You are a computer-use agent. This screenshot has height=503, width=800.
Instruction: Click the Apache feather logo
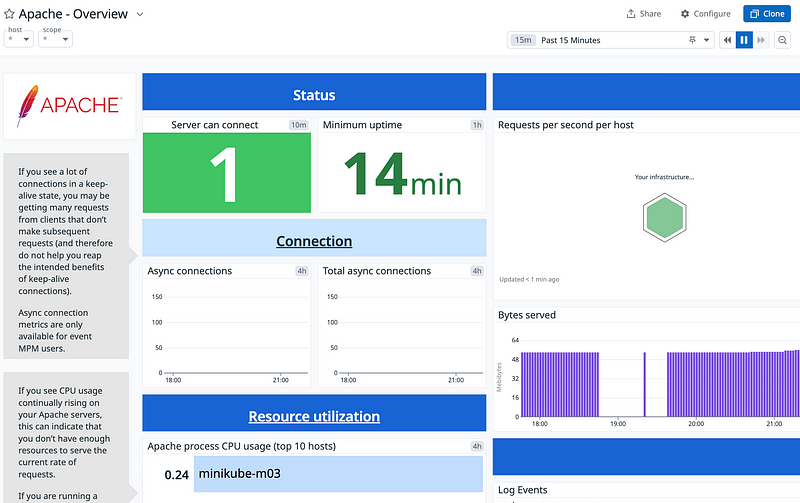27,105
